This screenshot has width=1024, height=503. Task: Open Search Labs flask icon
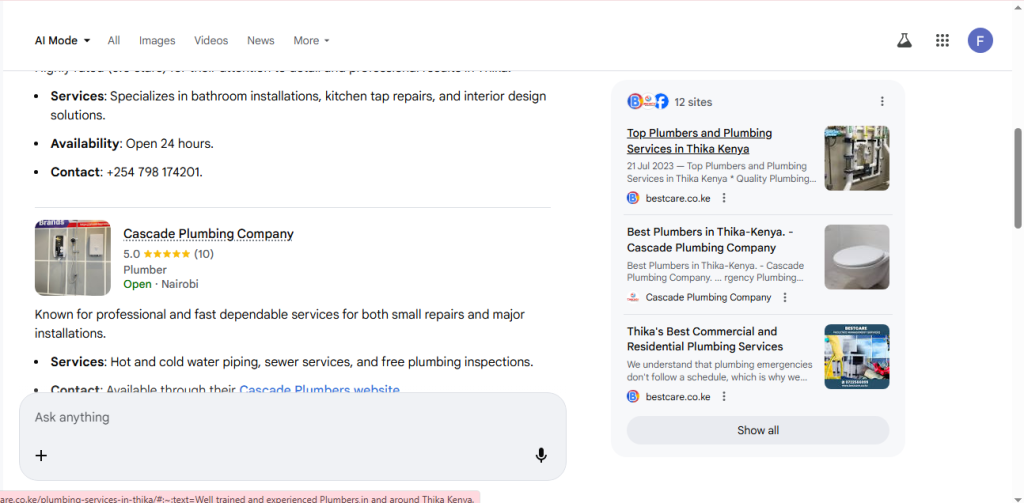(x=904, y=41)
